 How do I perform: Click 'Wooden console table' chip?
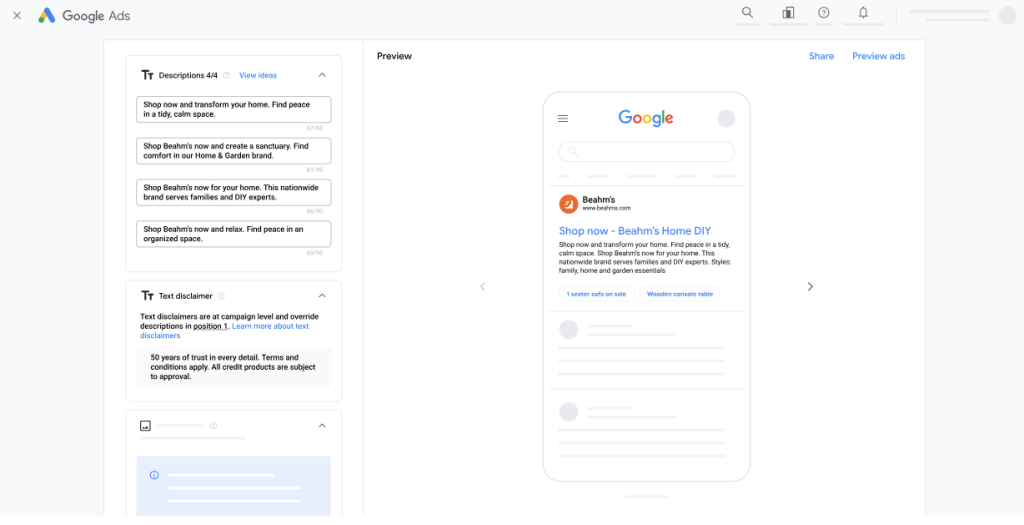[x=680, y=294]
